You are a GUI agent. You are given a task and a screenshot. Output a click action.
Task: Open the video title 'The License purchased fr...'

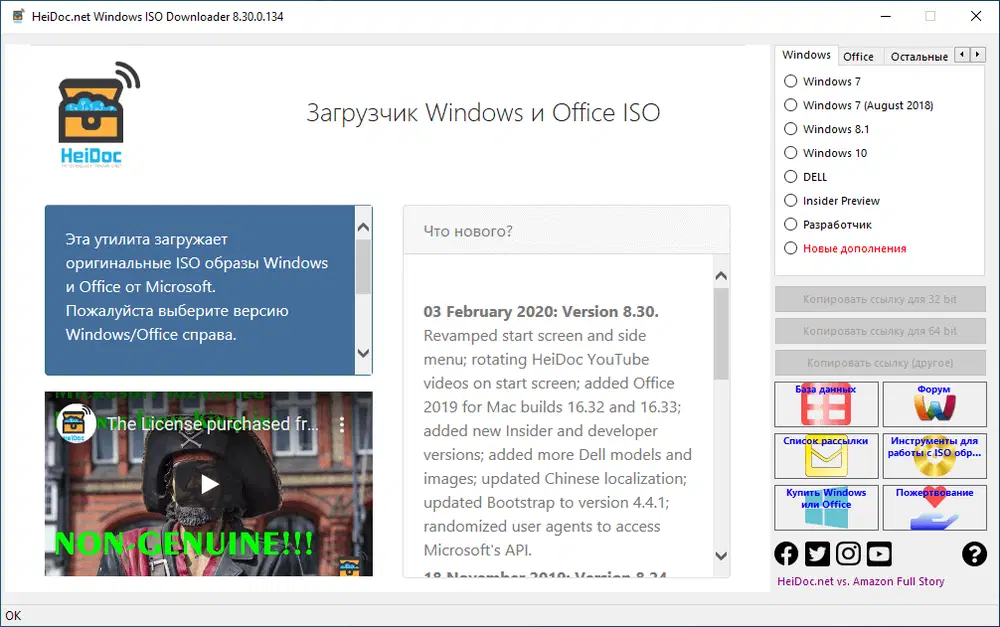212,424
